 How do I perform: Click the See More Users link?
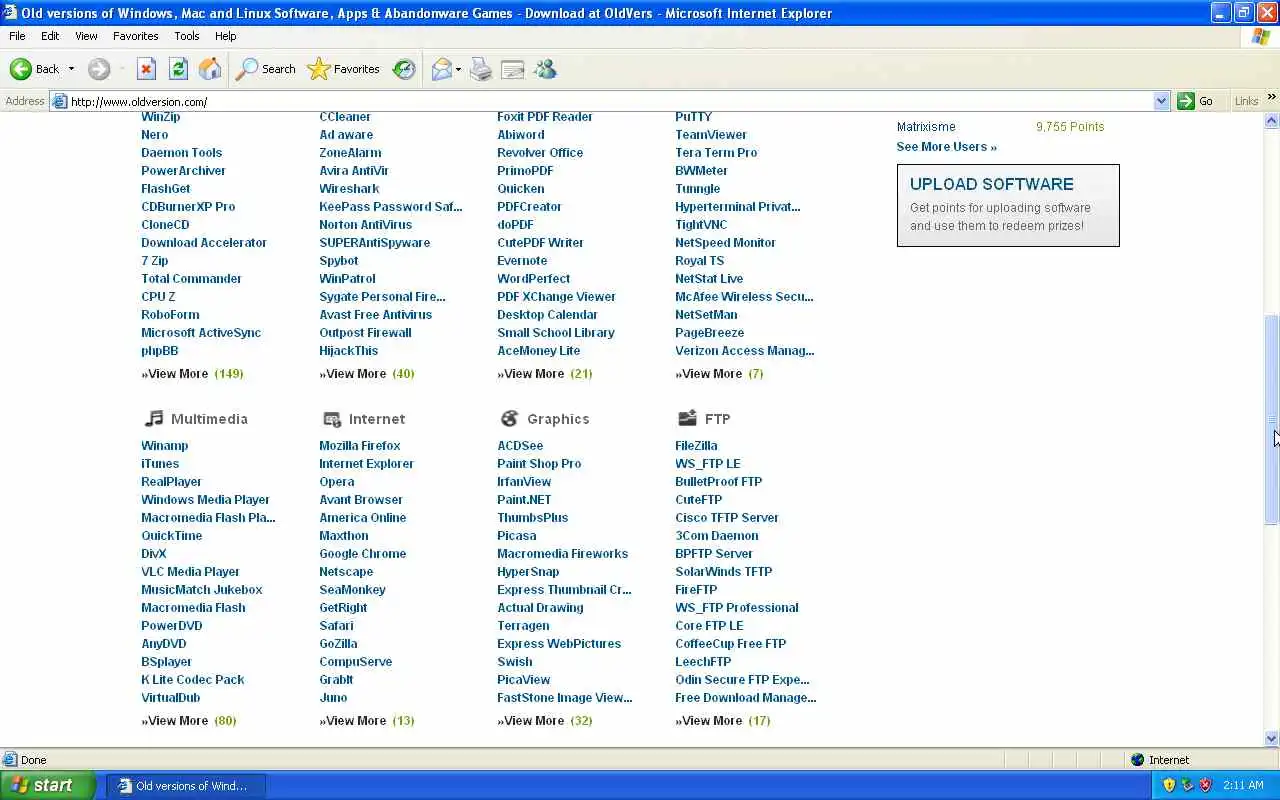(x=947, y=147)
